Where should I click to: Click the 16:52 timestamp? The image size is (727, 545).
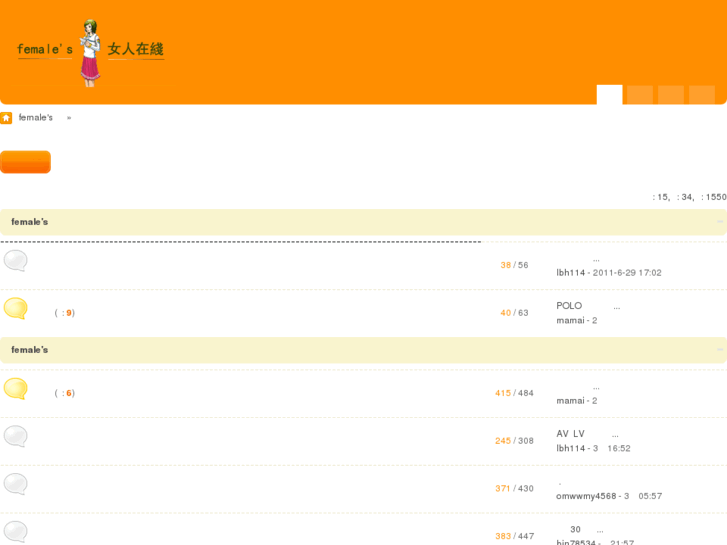pyautogui.click(x=619, y=449)
